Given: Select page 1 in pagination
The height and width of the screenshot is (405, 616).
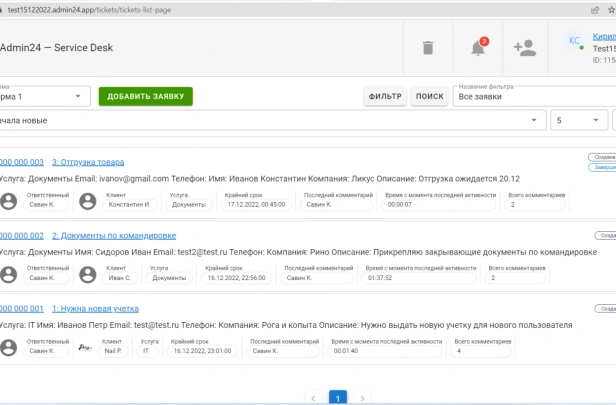Looking at the screenshot, I should pyautogui.click(x=338, y=398).
